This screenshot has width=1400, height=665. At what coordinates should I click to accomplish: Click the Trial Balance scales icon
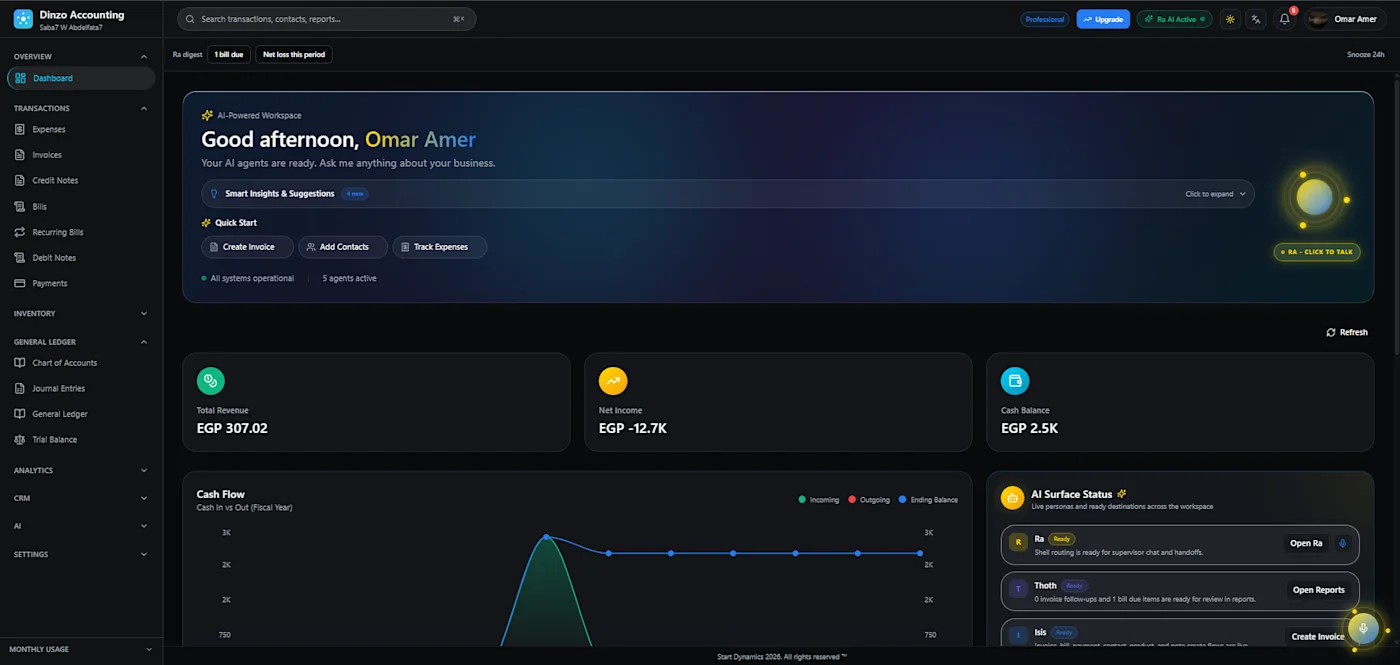pyautogui.click(x=20, y=440)
